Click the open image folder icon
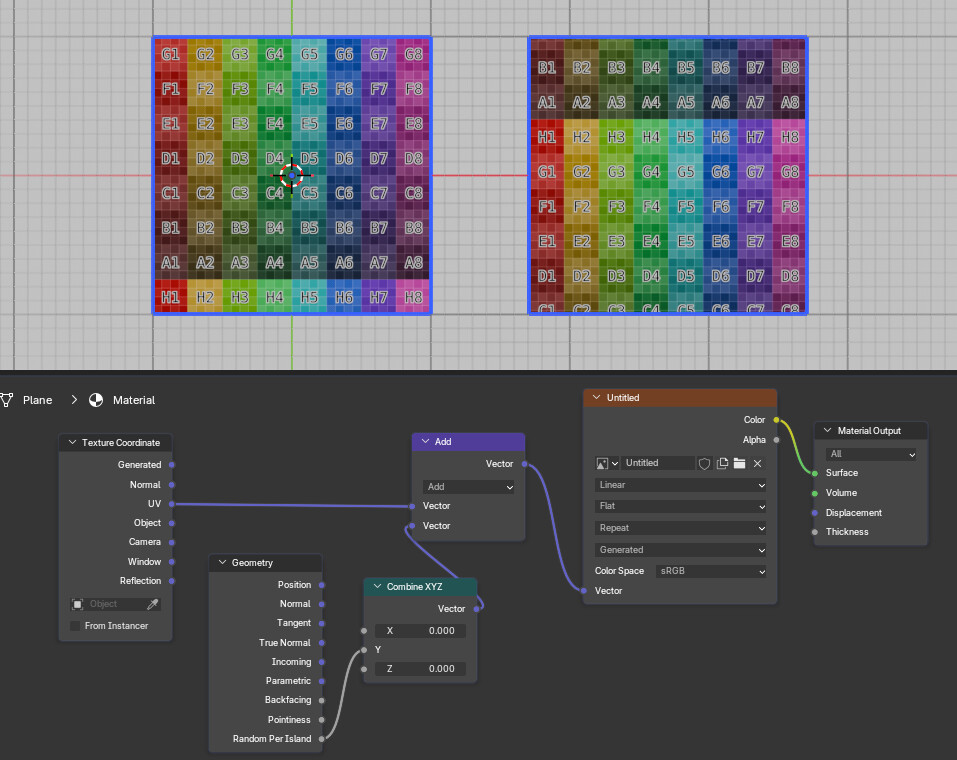Image resolution: width=957 pixels, height=760 pixels. pos(739,463)
